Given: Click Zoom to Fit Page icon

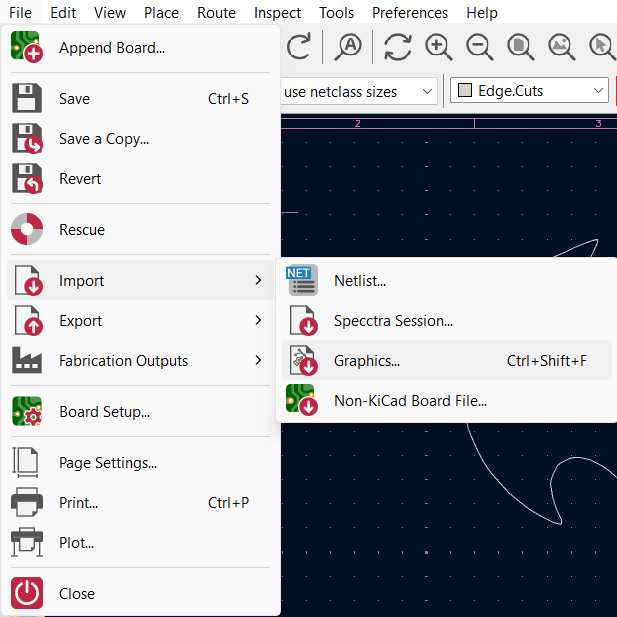Looking at the screenshot, I should 521,47.
